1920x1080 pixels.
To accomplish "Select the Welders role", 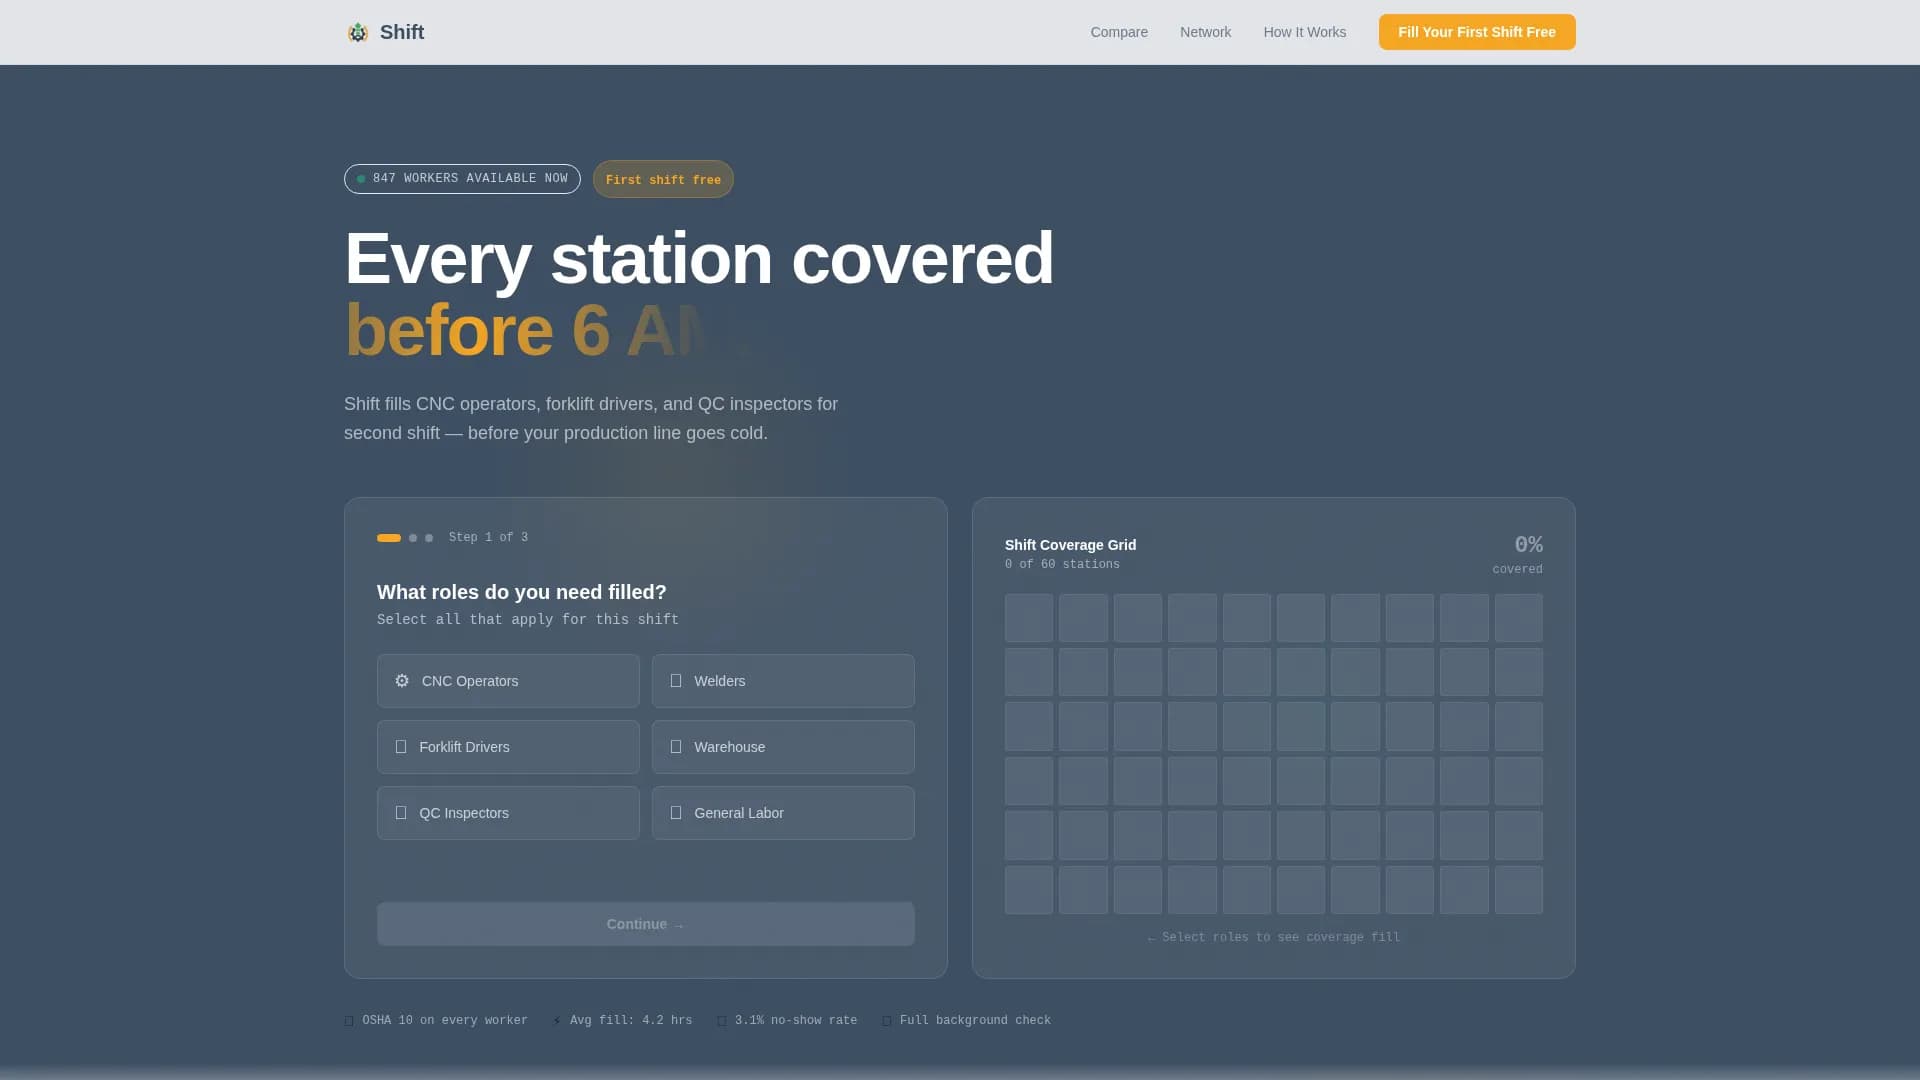I will pos(783,681).
